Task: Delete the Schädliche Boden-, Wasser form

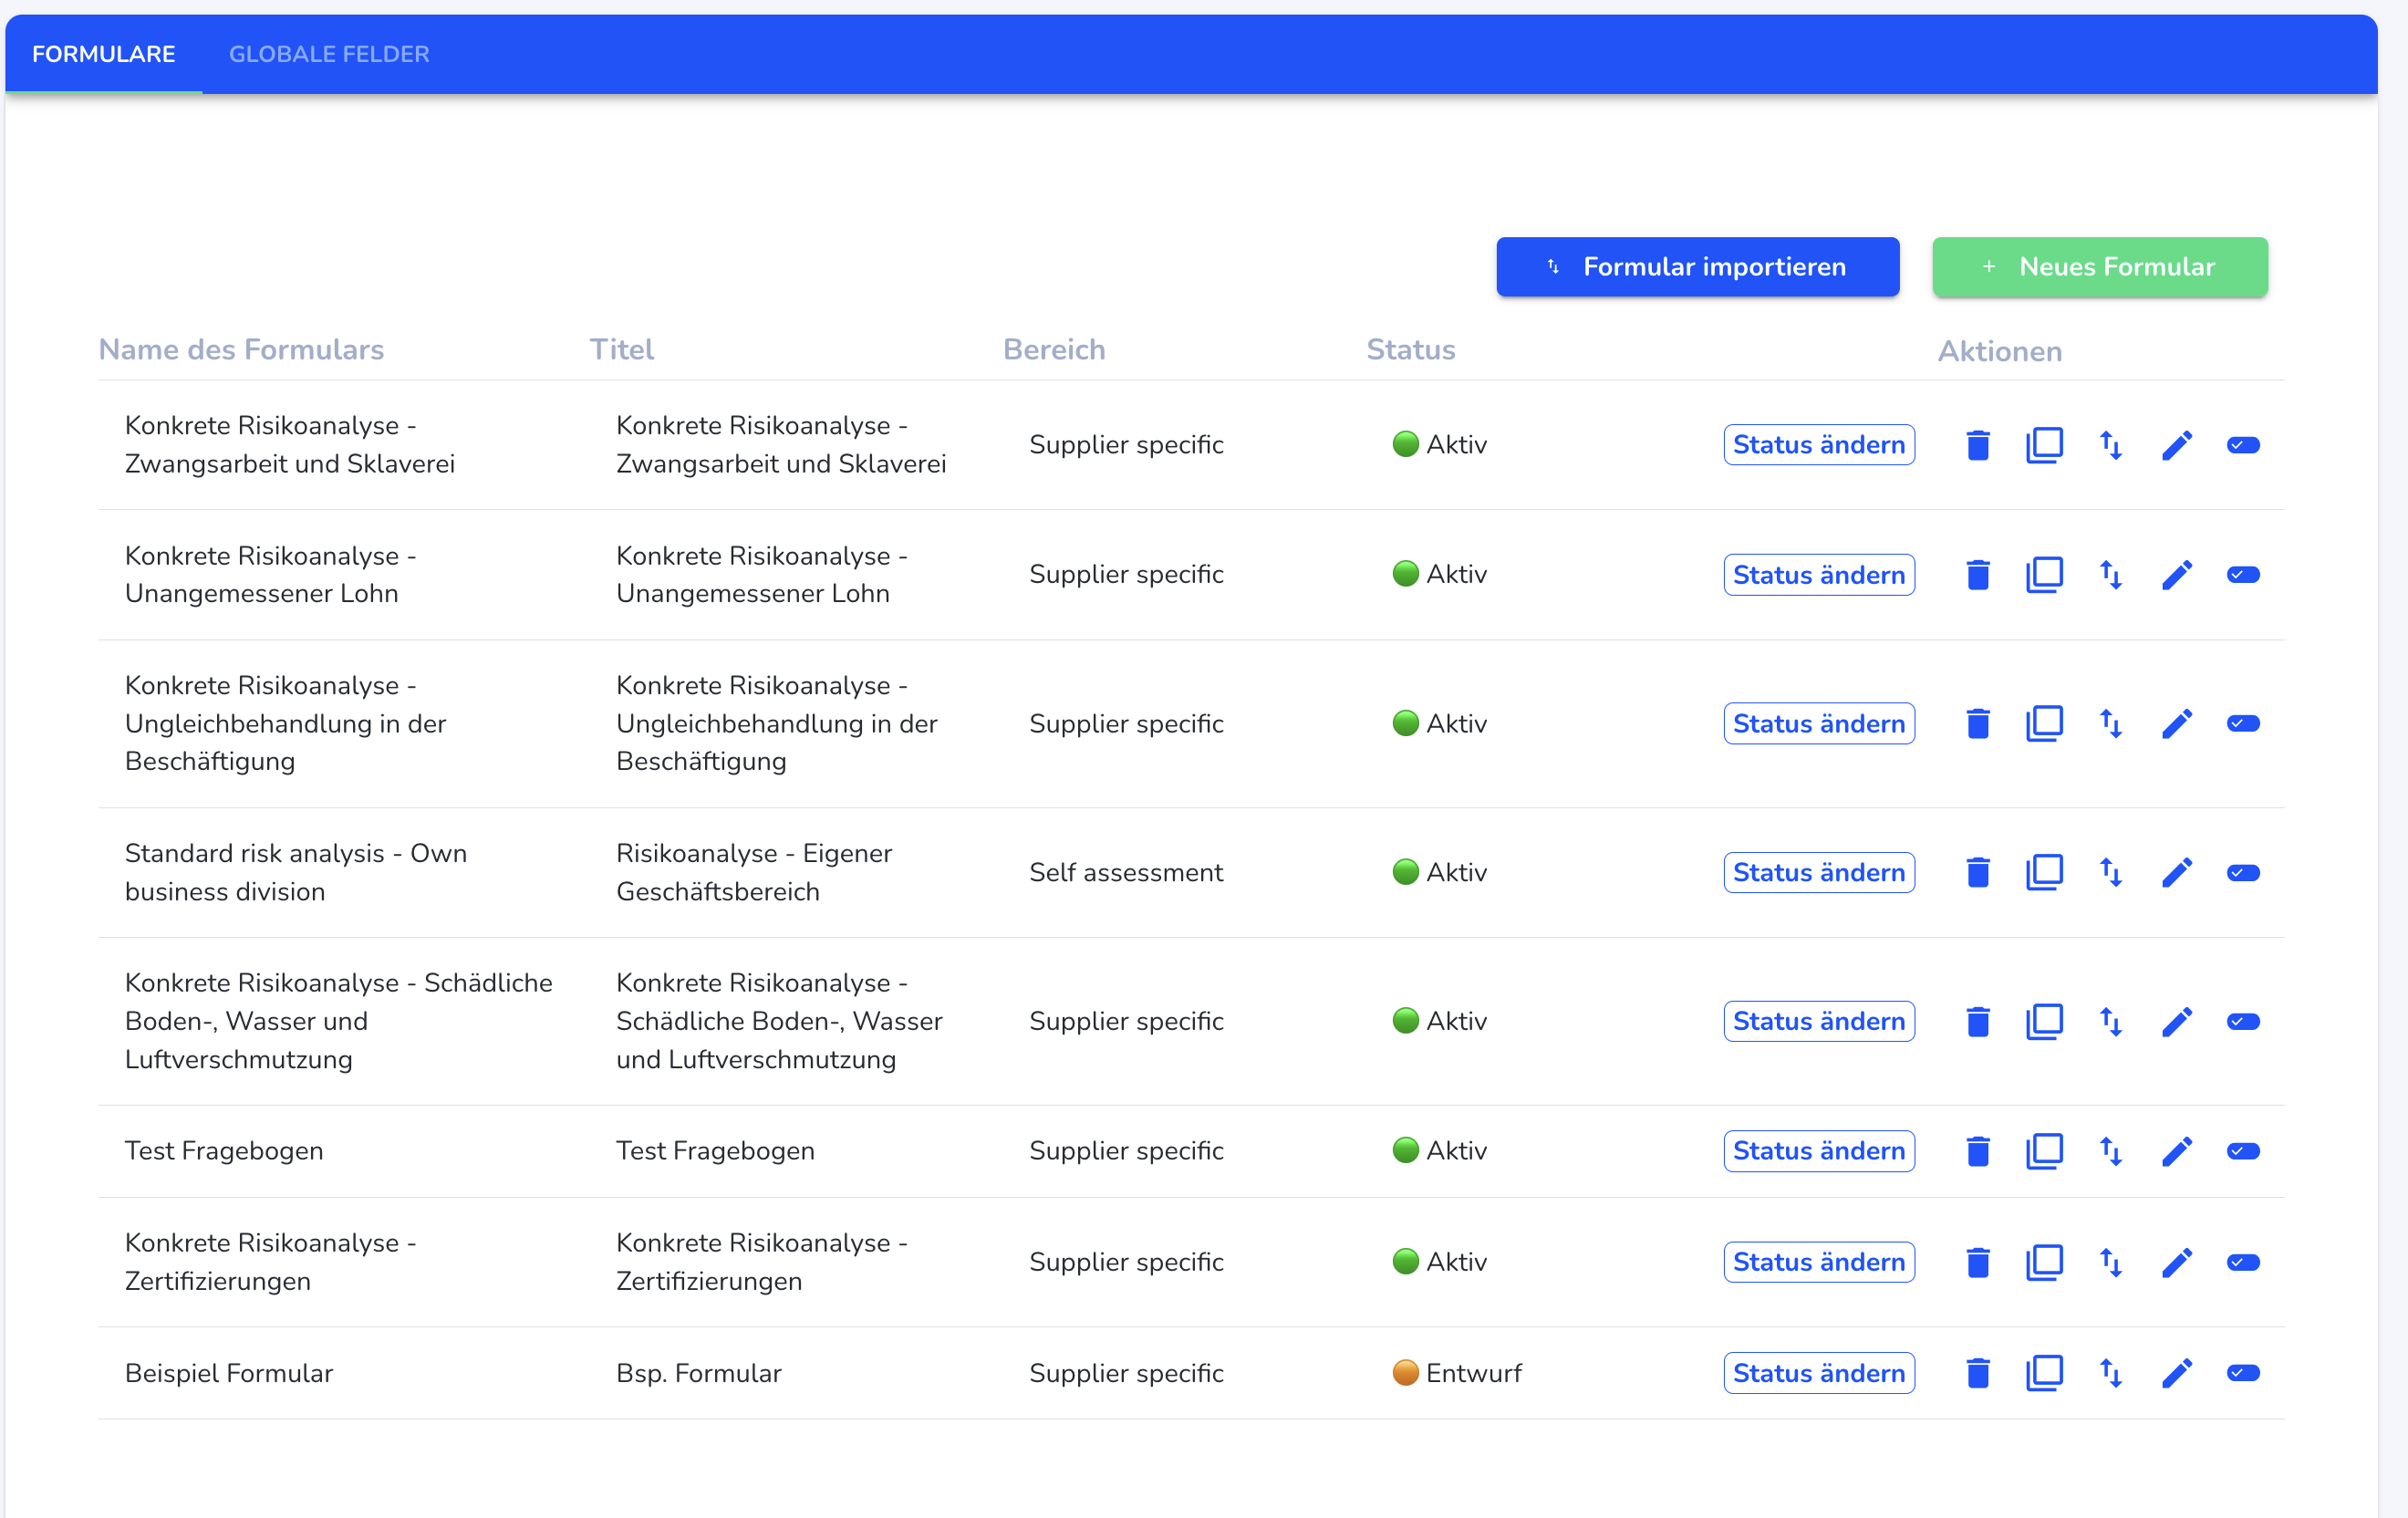Action: [x=1977, y=1021]
